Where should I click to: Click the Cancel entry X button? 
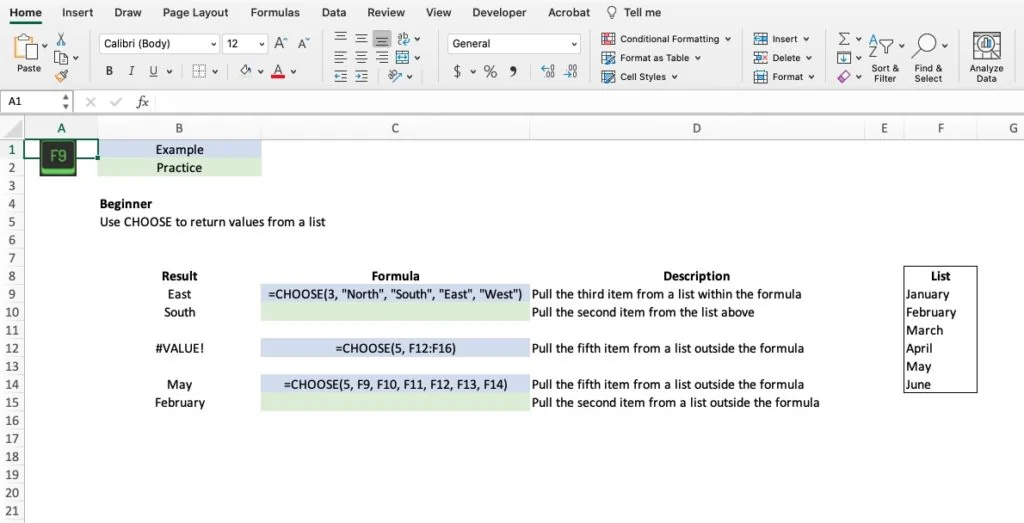pyautogui.click(x=90, y=102)
